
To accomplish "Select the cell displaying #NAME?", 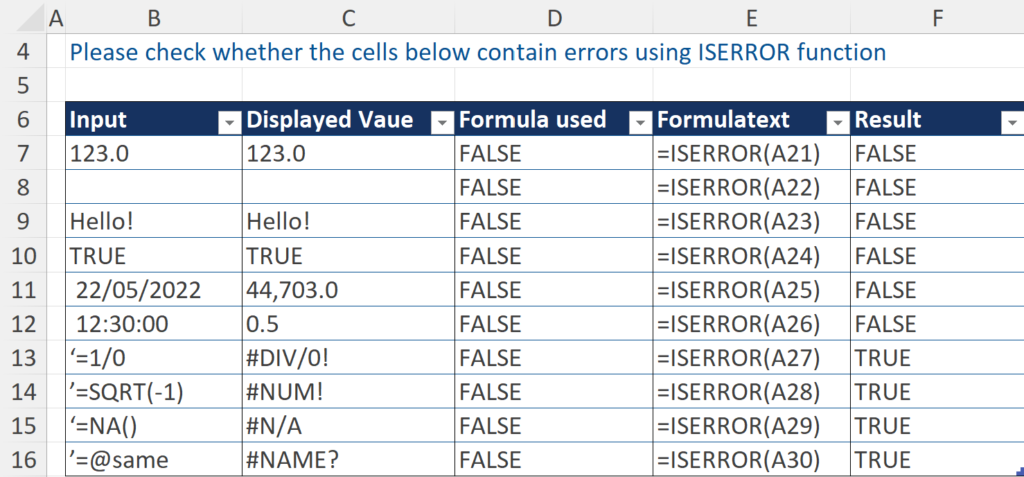I will click(346, 460).
